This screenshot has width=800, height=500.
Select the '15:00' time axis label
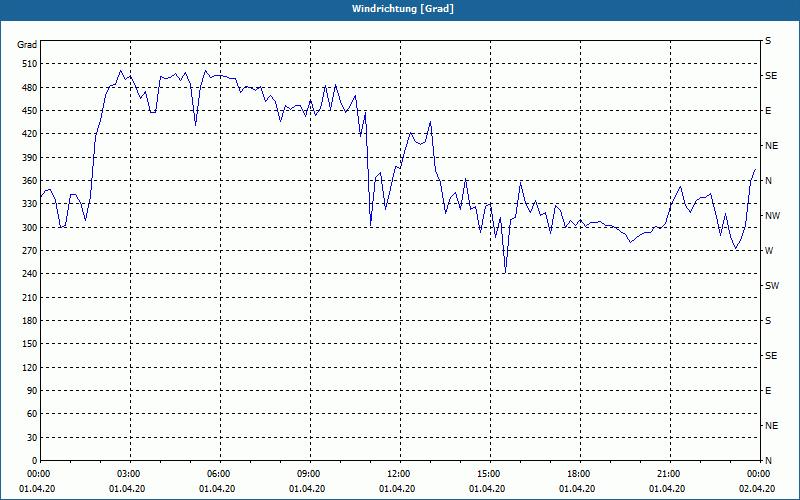(488, 474)
